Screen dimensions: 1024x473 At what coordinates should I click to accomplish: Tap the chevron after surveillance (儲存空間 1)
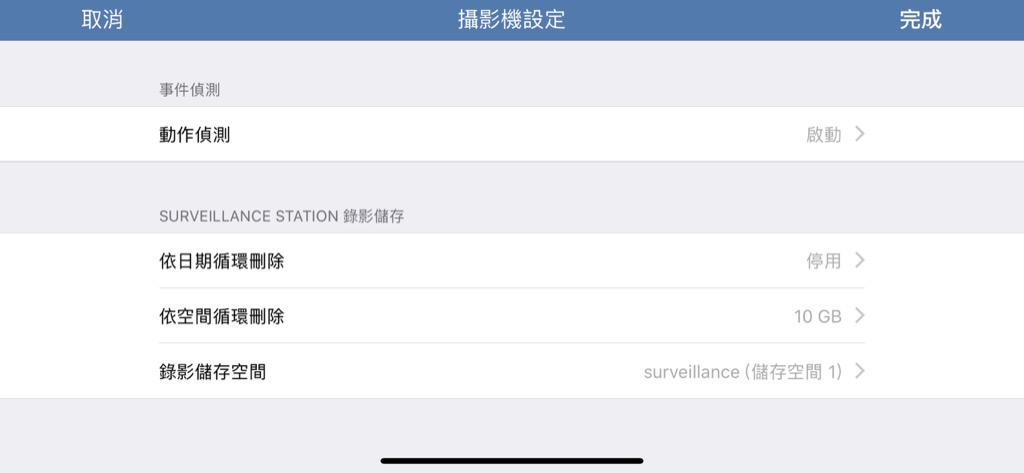[860, 372]
